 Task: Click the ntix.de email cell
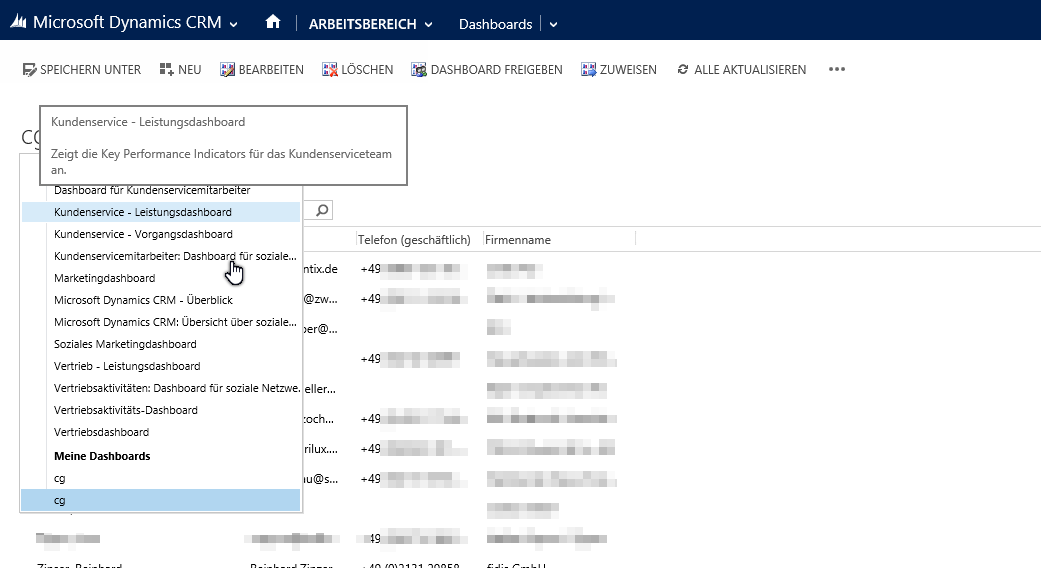(x=321, y=269)
